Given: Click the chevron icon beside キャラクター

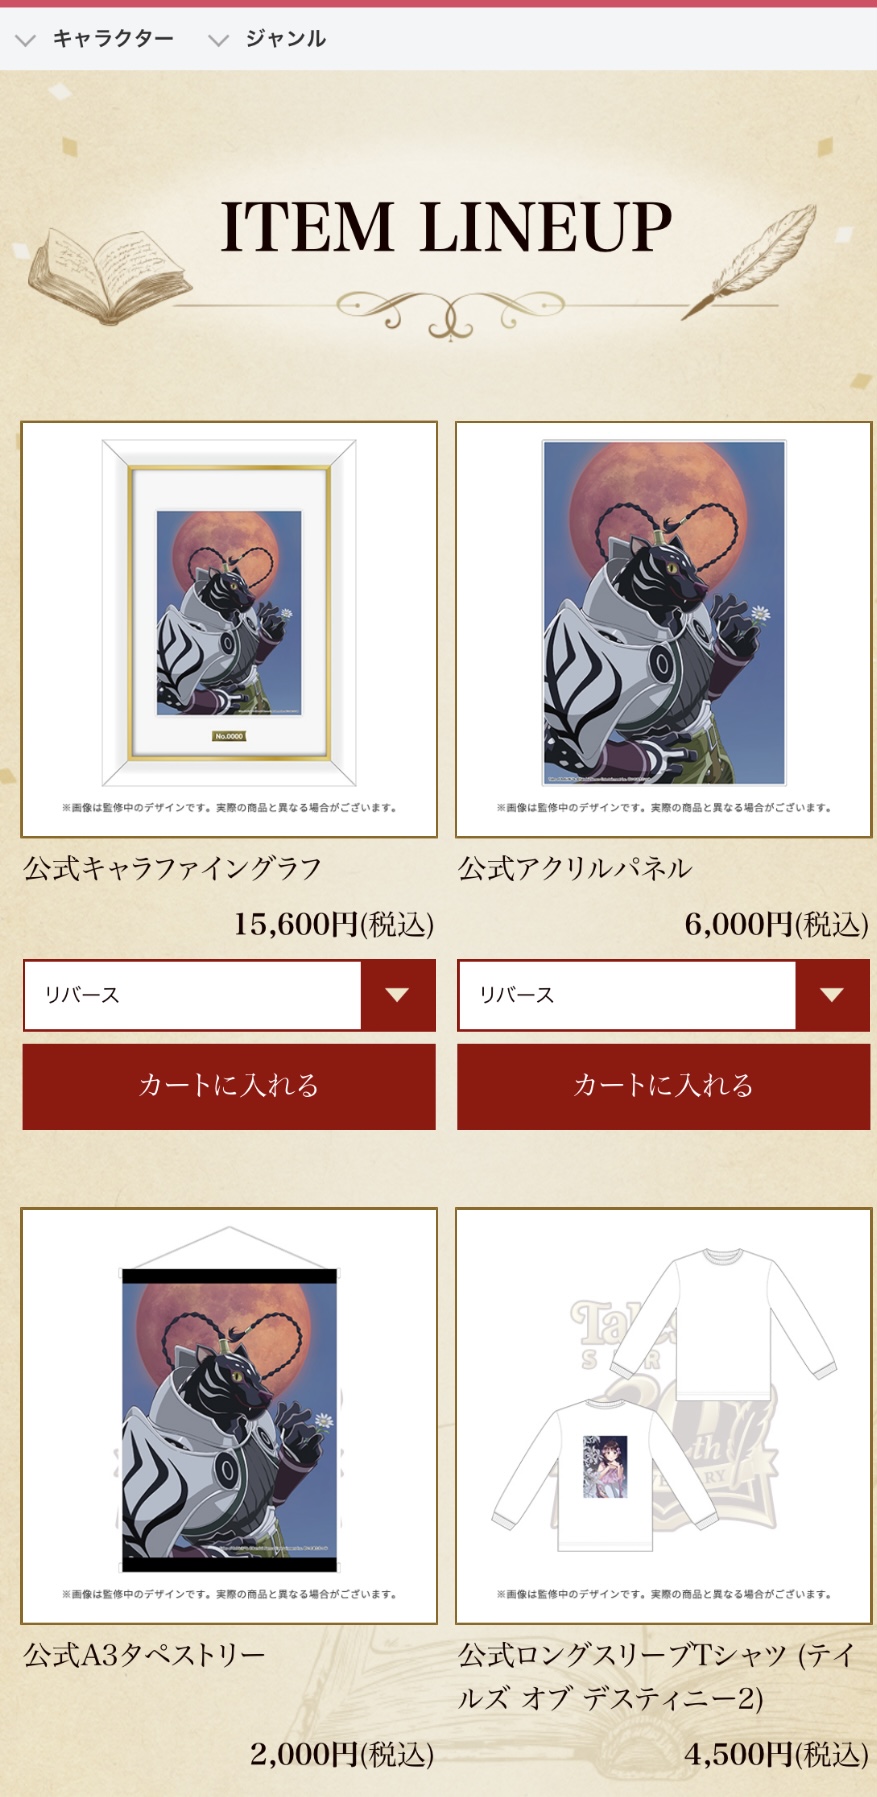Looking at the screenshot, I should tap(26, 40).
